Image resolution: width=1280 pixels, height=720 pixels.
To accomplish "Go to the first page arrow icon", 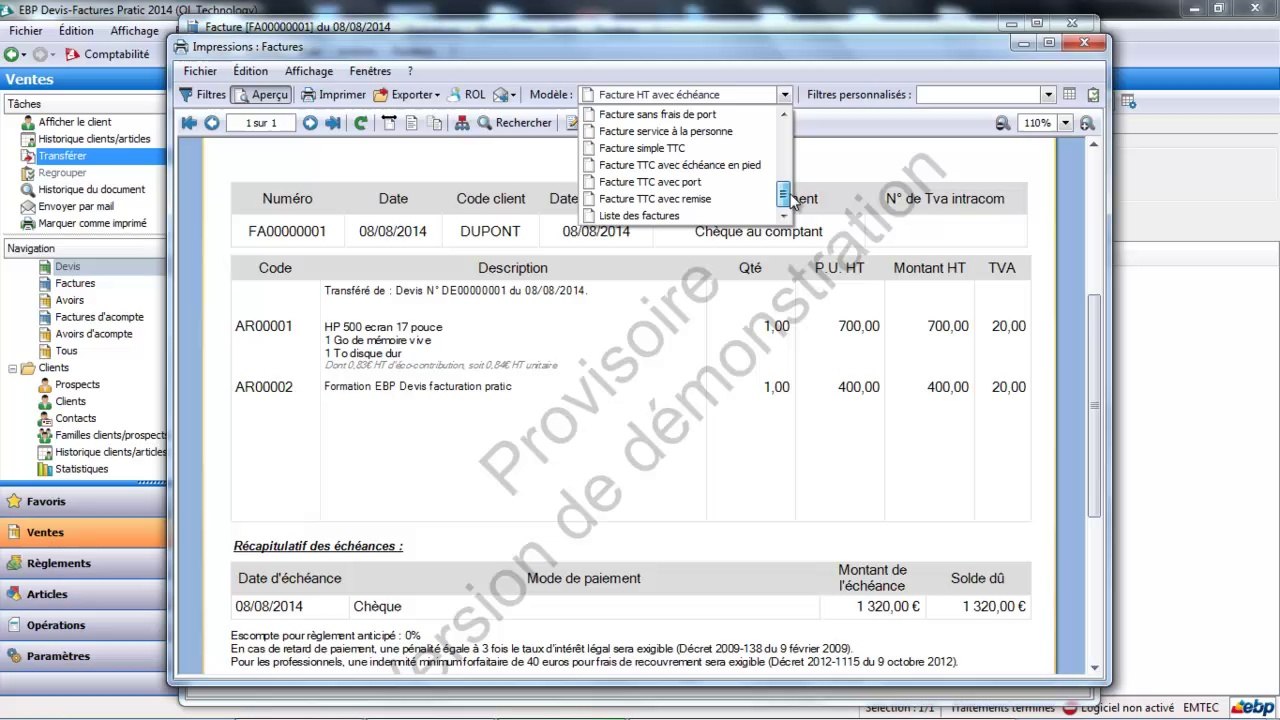I will (x=189, y=123).
